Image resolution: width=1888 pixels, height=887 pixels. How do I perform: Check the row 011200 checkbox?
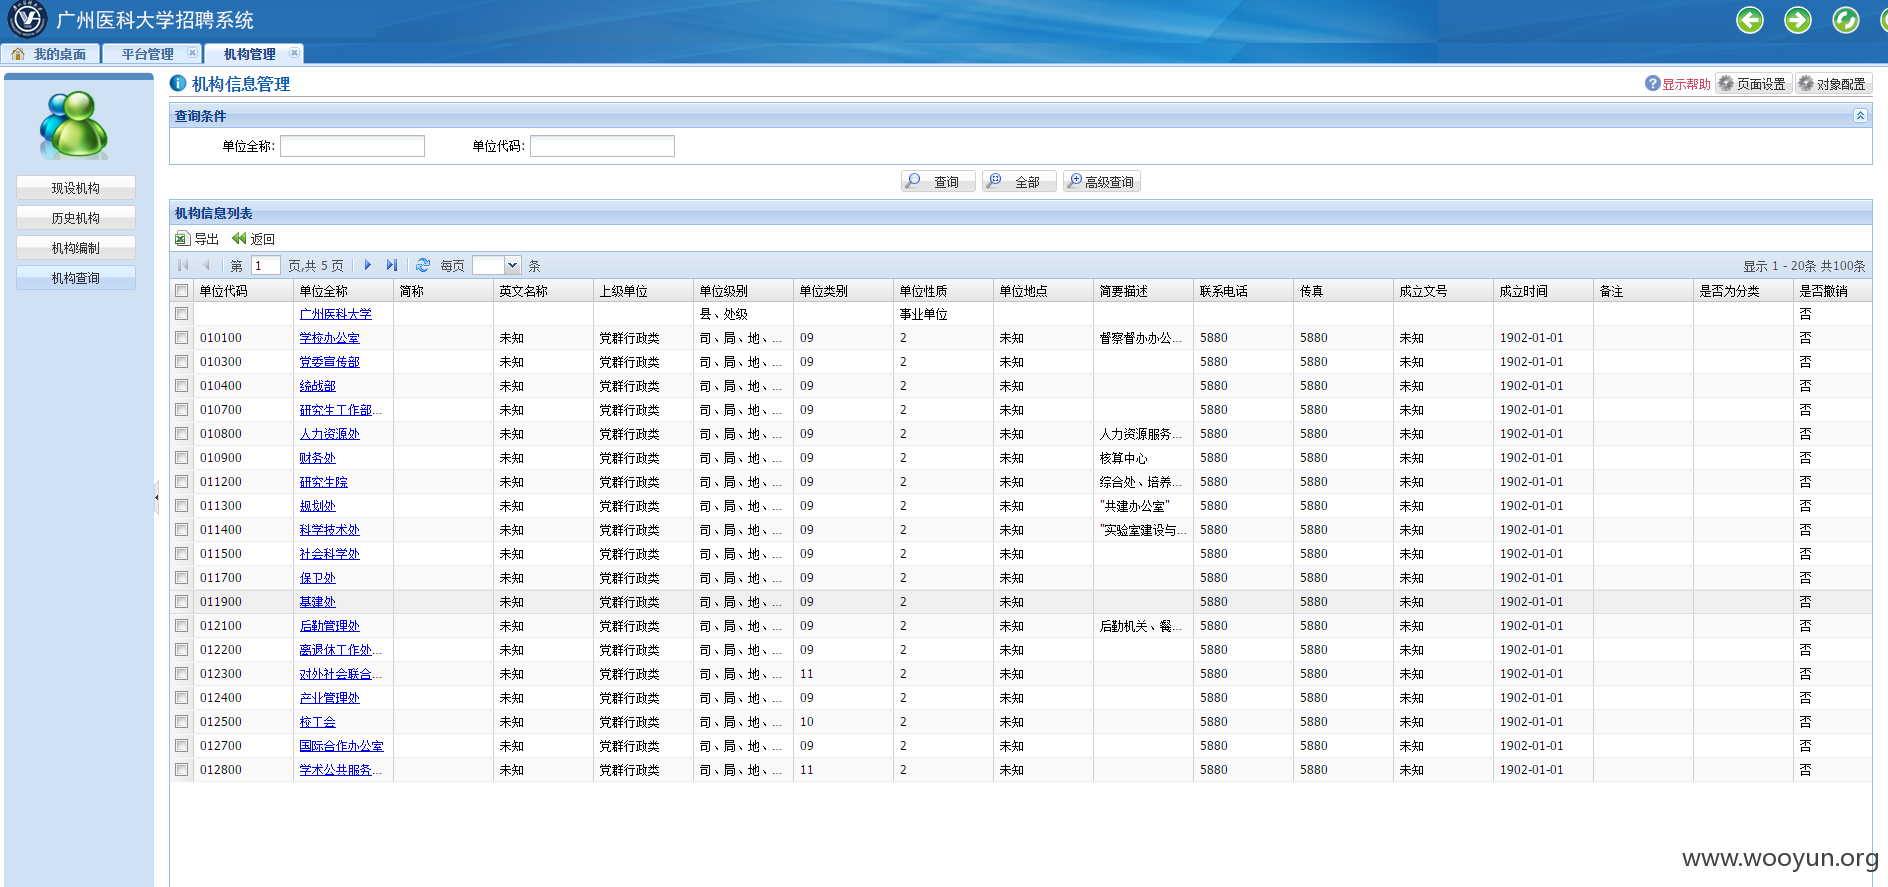(x=181, y=482)
